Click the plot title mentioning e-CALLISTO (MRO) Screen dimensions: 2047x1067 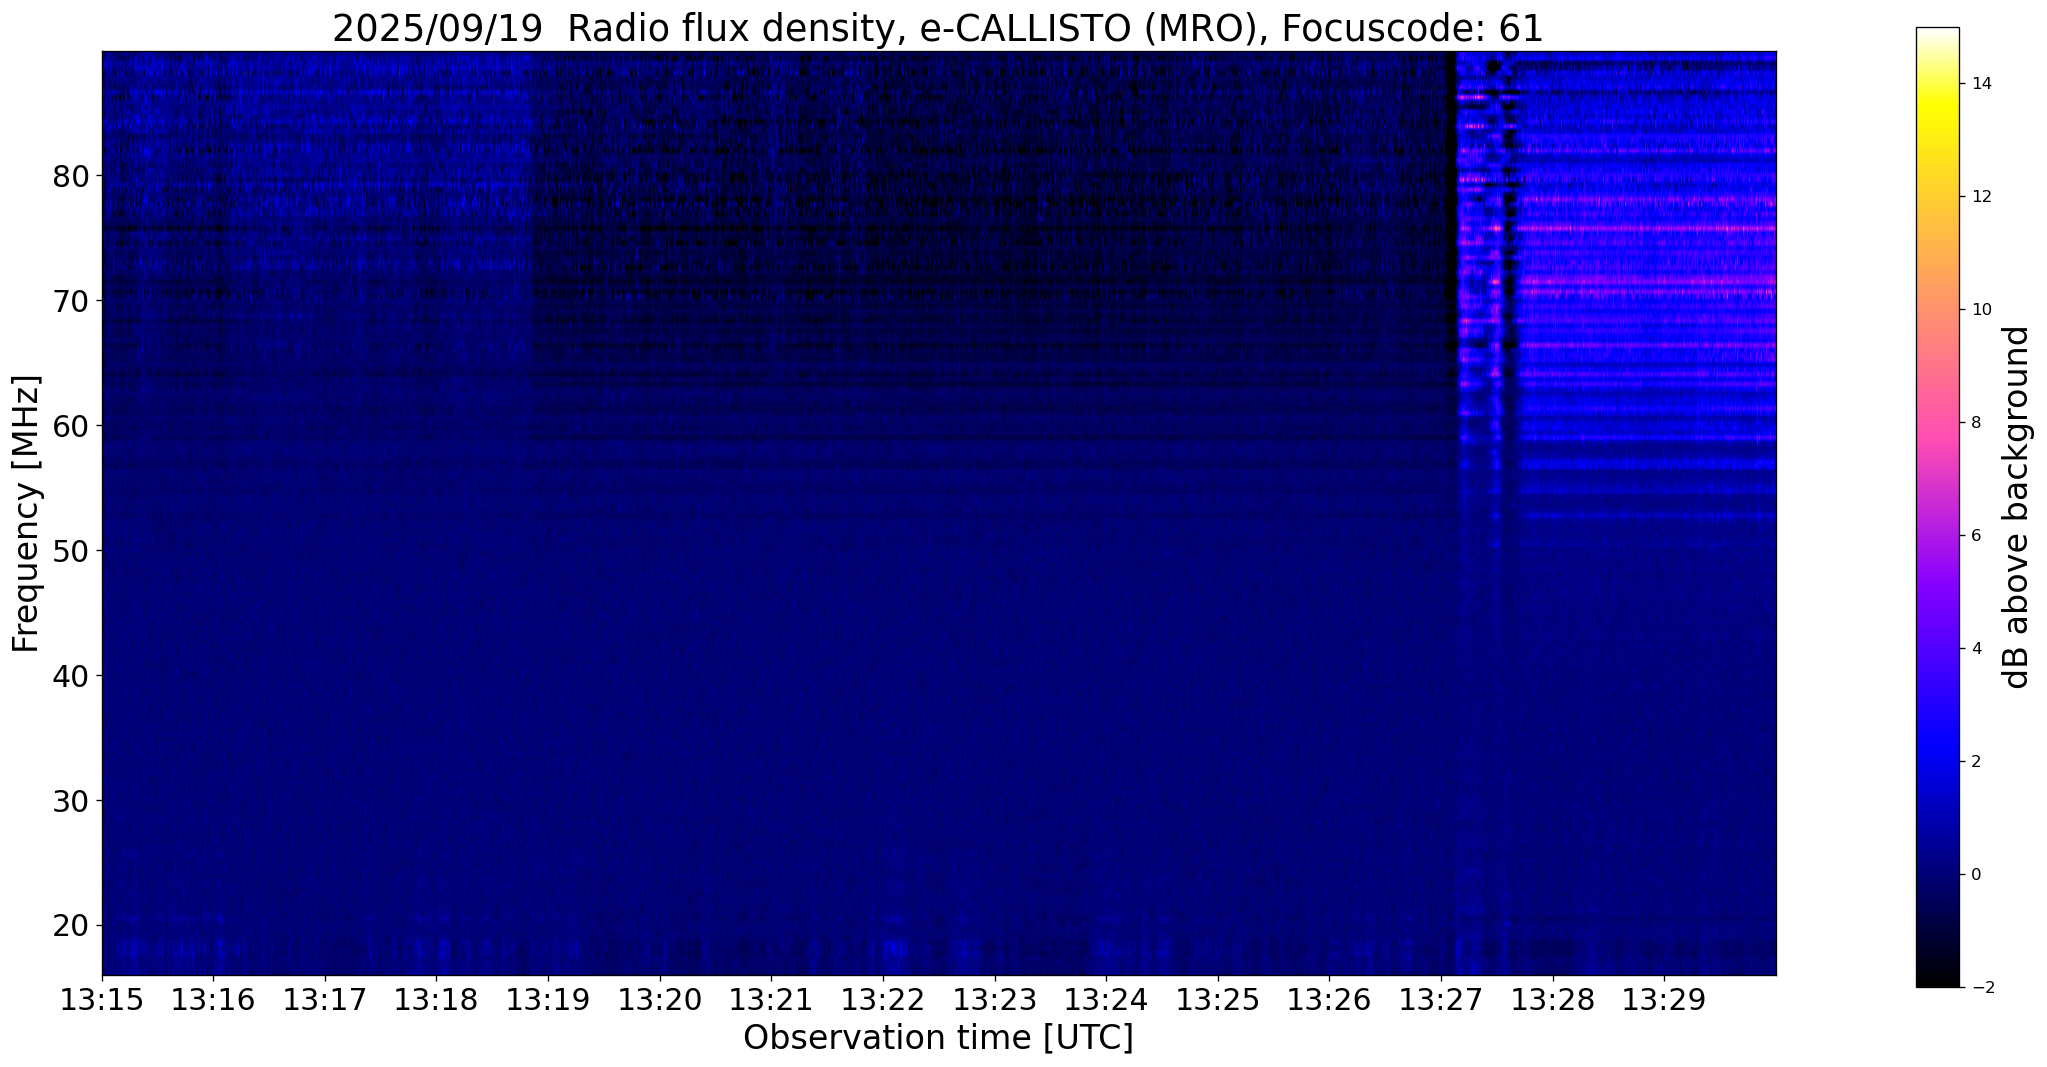coord(938,29)
